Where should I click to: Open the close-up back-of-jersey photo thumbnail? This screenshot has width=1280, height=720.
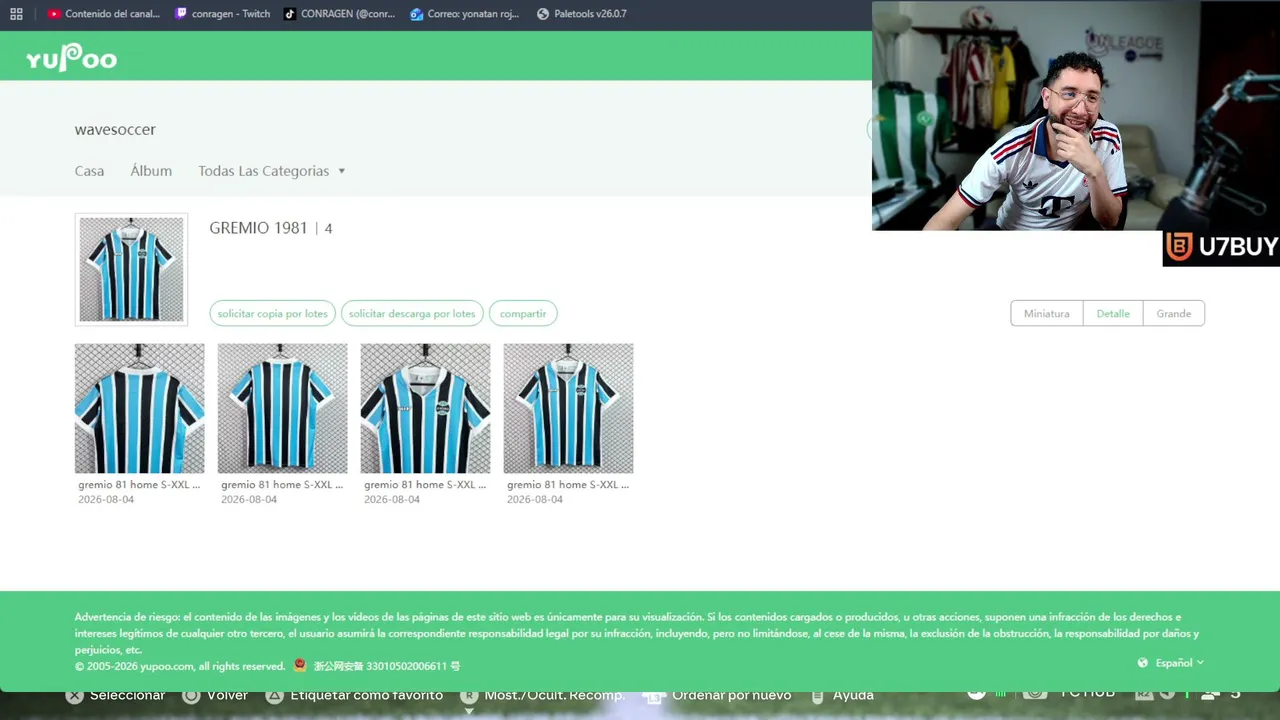[x=140, y=408]
